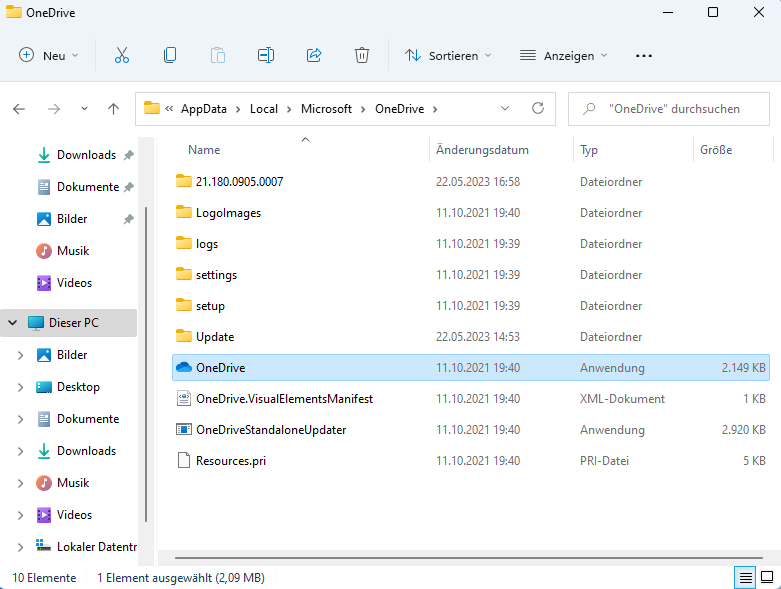Refresh the current folder view

pyautogui.click(x=538, y=109)
